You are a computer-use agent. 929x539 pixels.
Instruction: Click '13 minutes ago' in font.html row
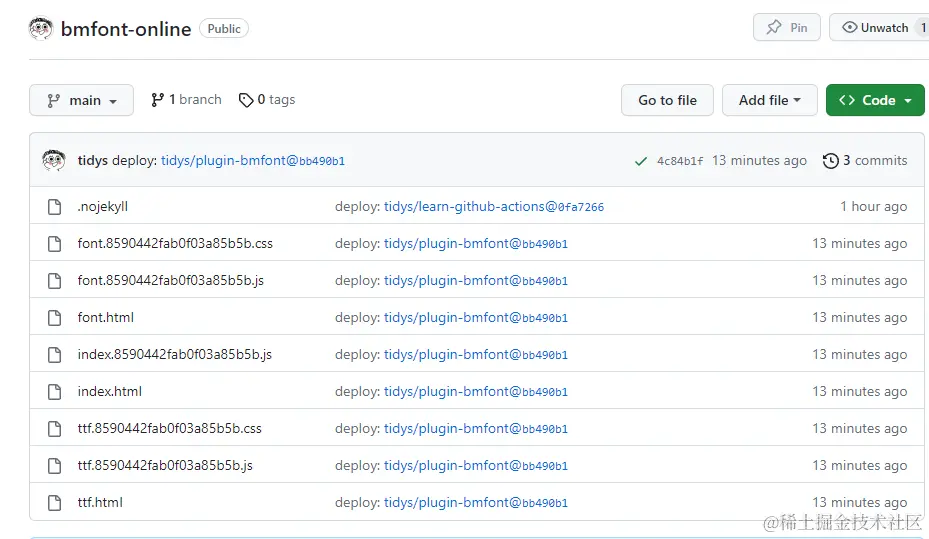click(860, 317)
